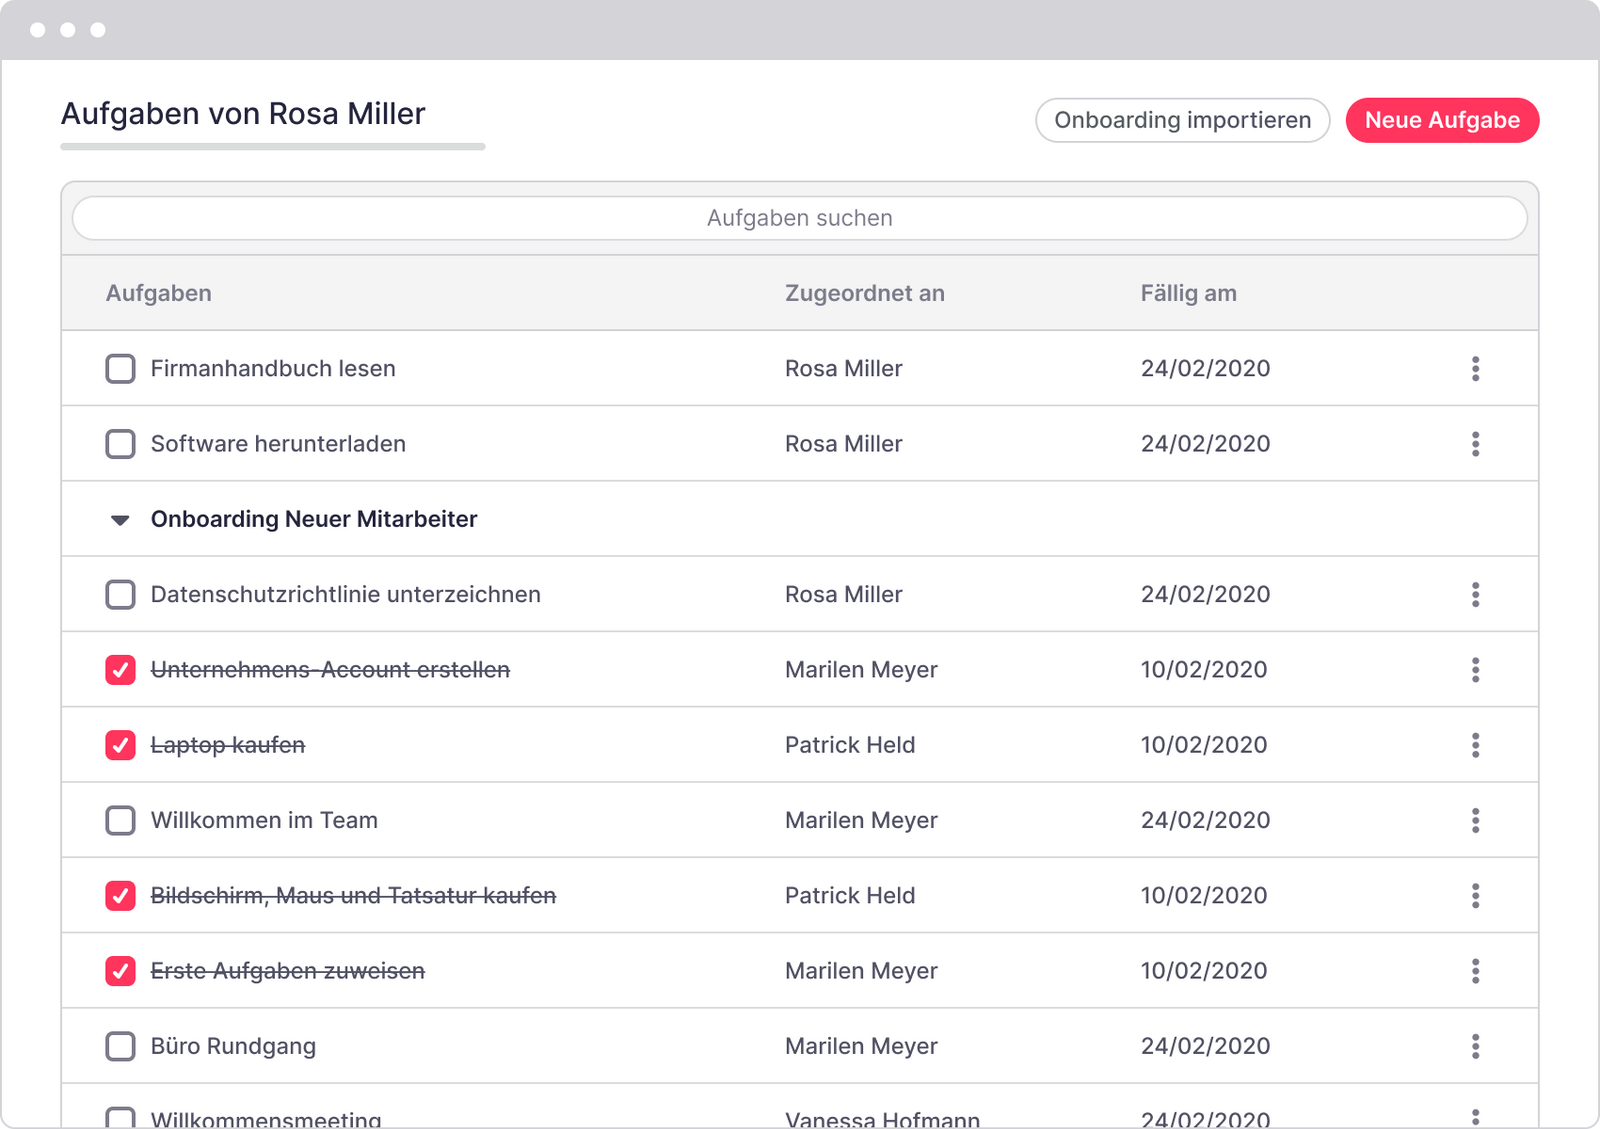Sort by the Fällig am column header
The height and width of the screenshot is (1129, 1600).
click(x=1188, y=293)
